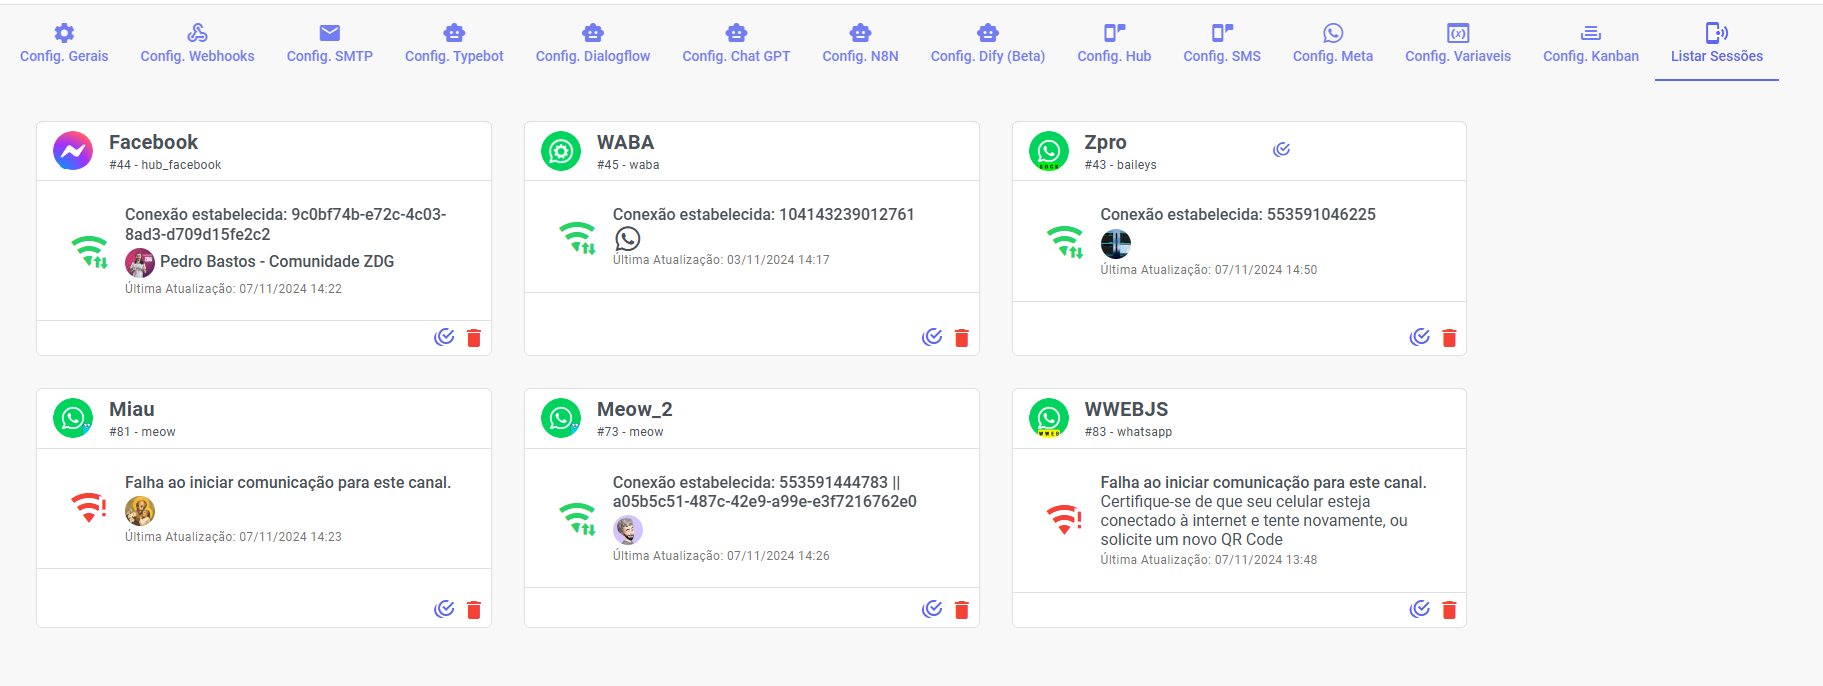Delete the WWEBJS session
The width and height of the screenshot is (1823, 686).
1449,610
